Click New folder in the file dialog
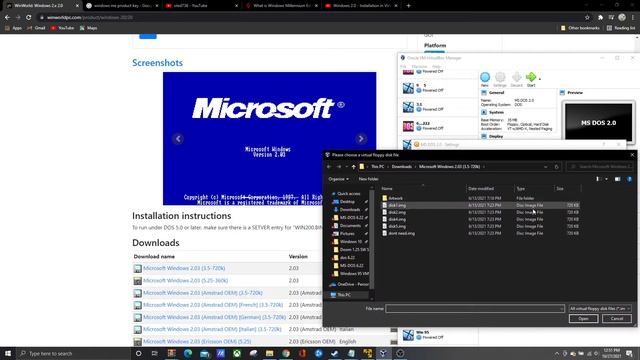 click(x=368, y=179)
